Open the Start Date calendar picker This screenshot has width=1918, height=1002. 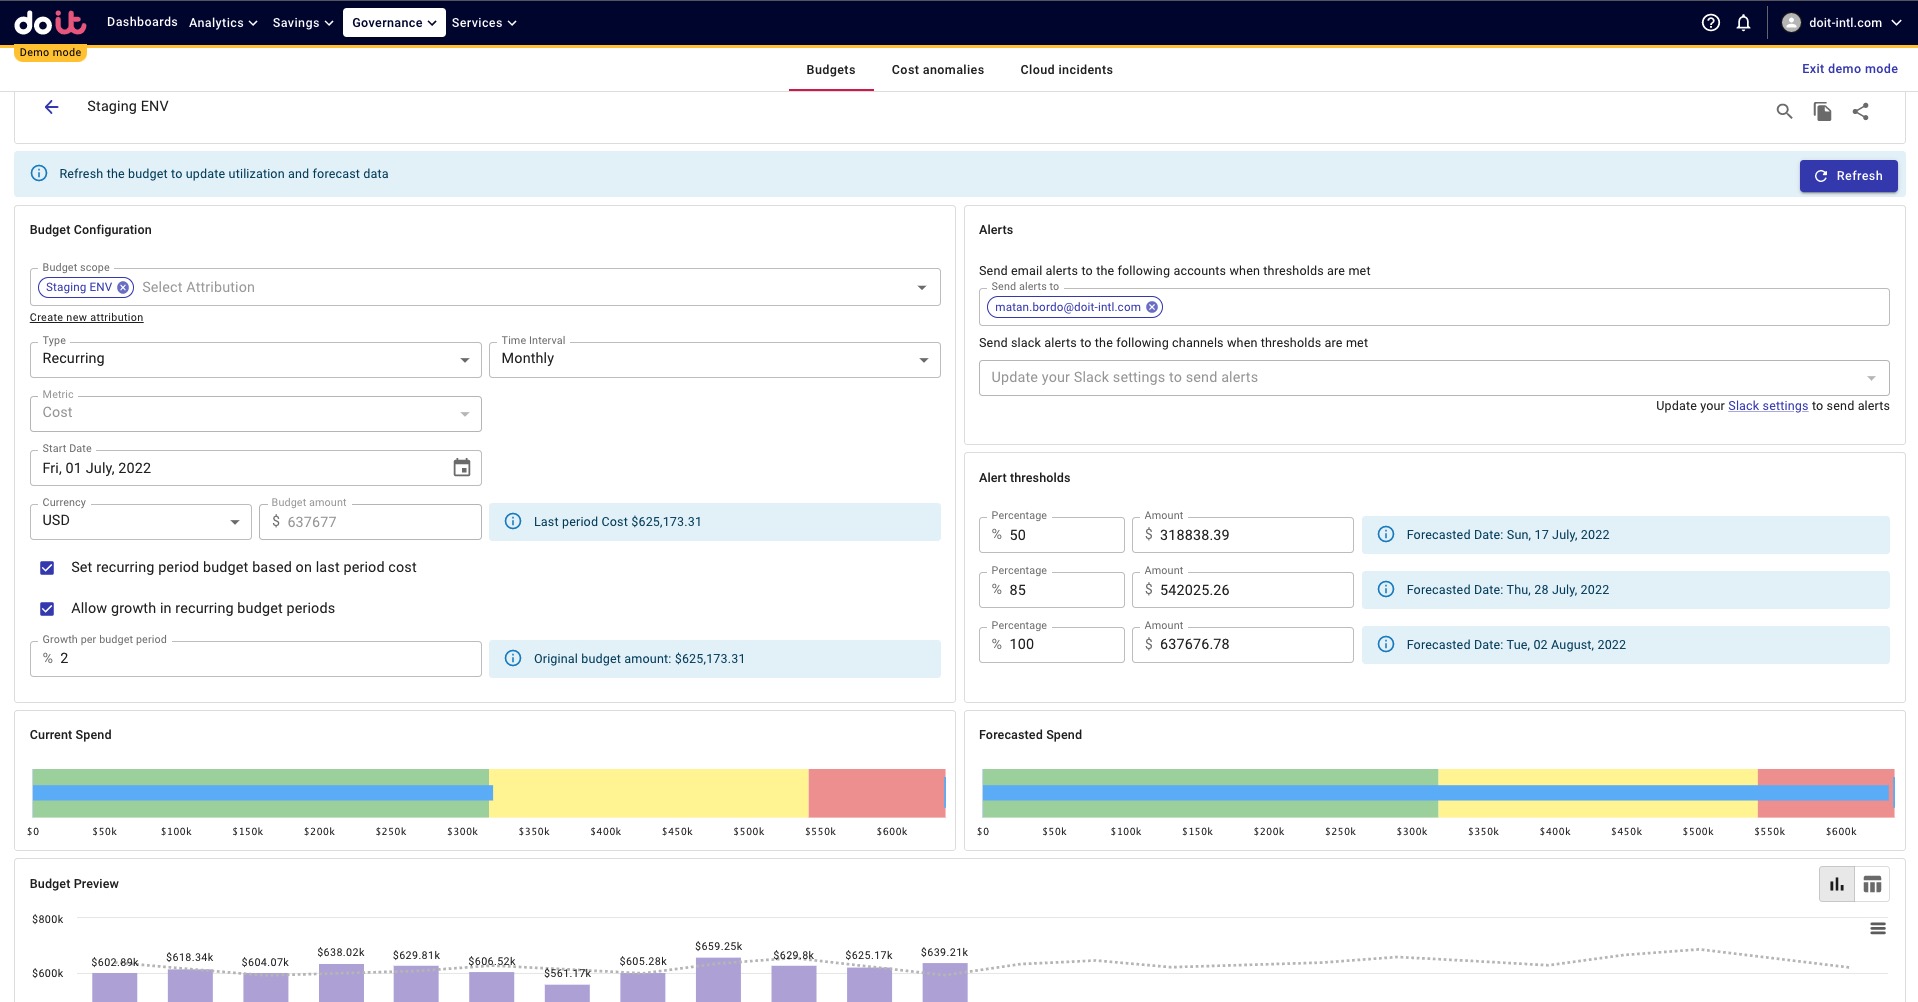461,467
